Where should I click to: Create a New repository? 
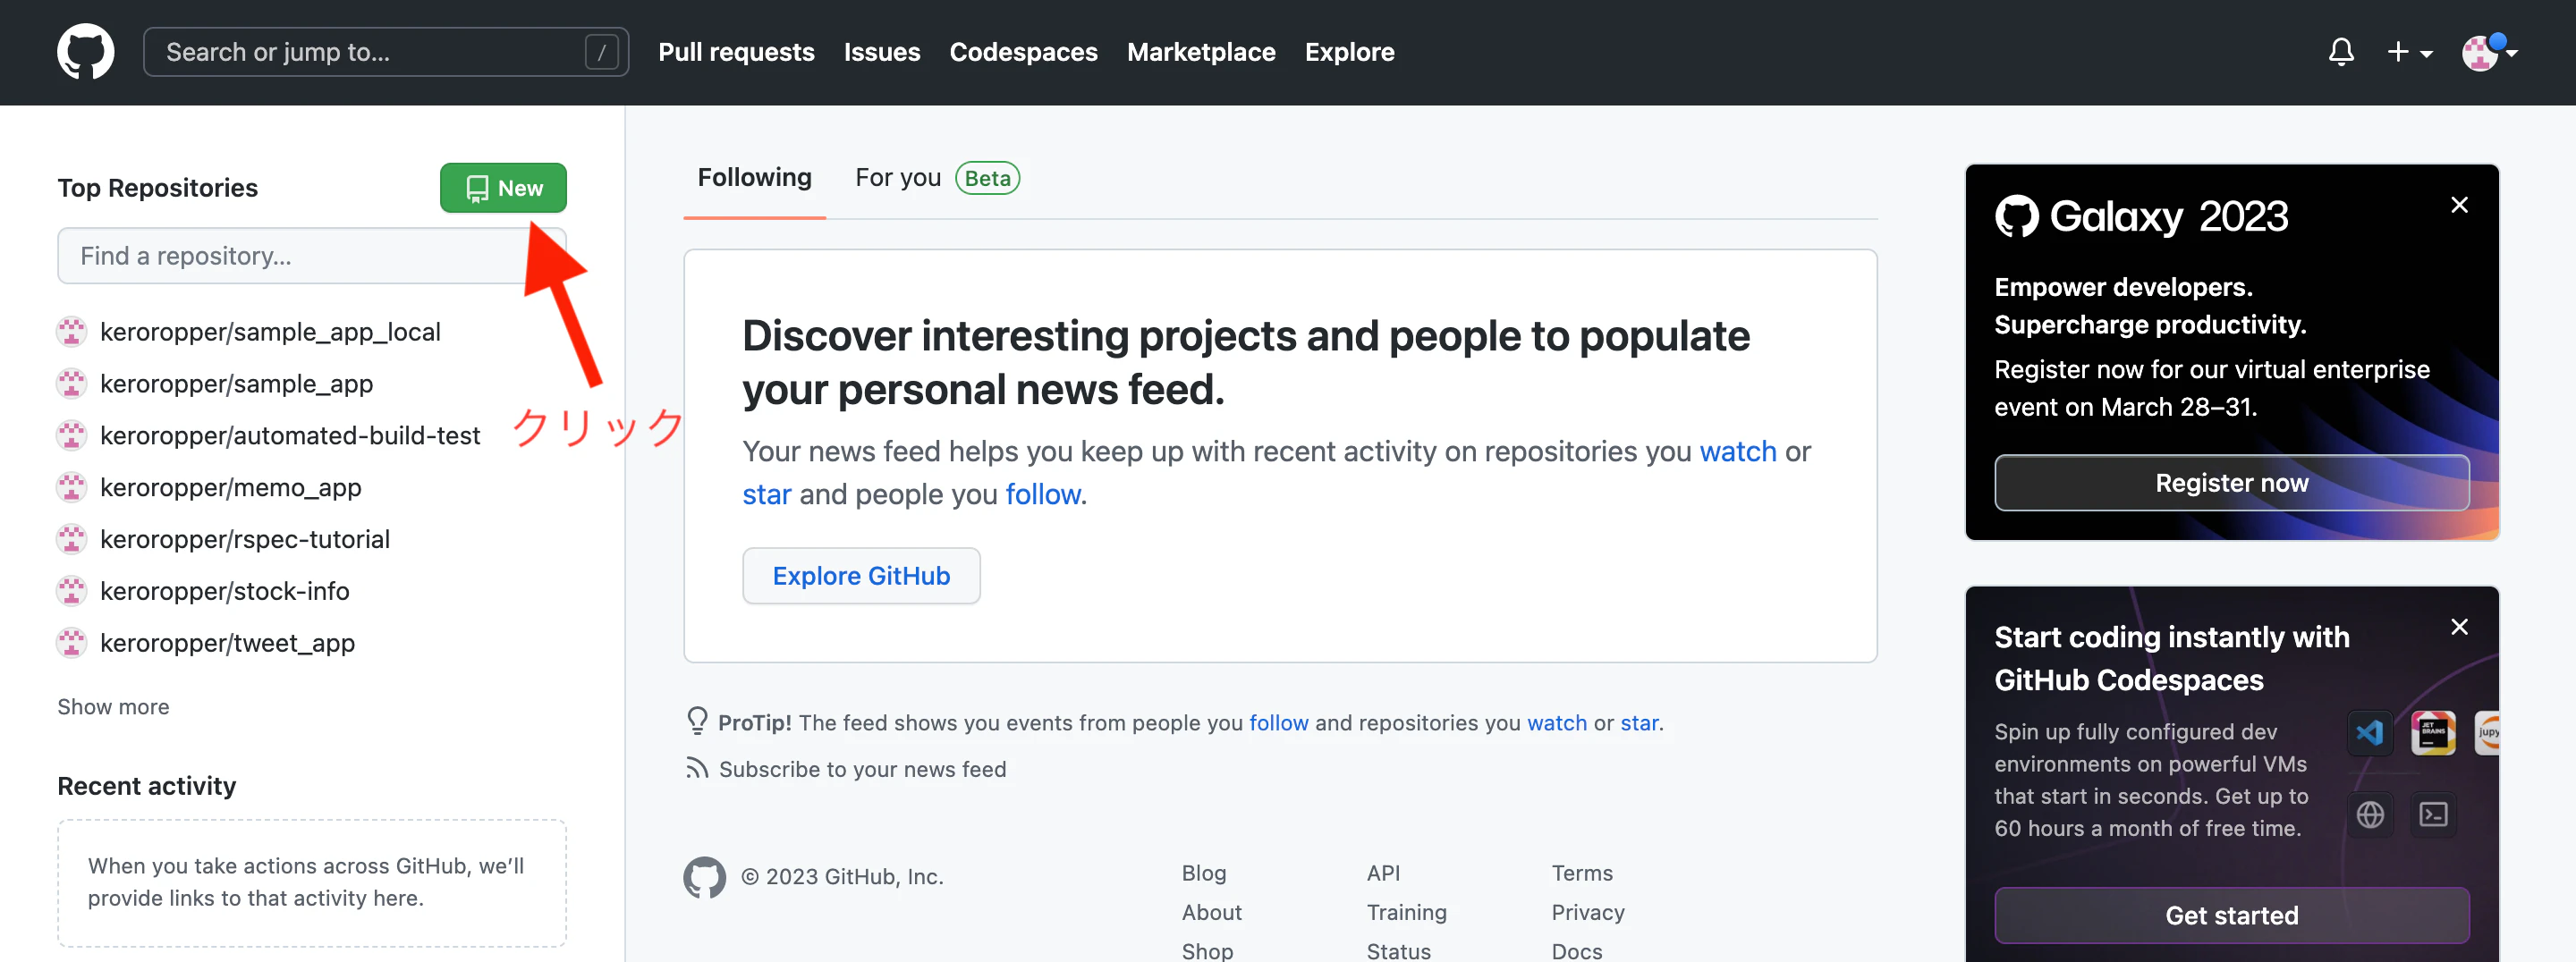503,188
